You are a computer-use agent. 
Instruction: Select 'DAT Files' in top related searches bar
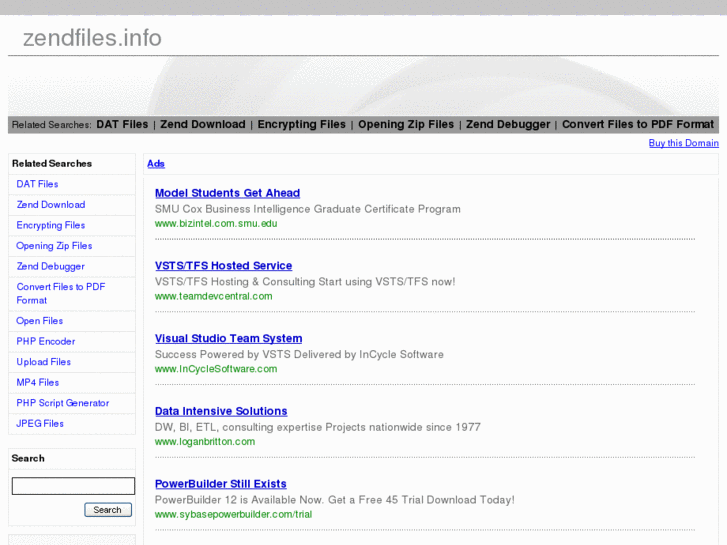tap(122, 125)
